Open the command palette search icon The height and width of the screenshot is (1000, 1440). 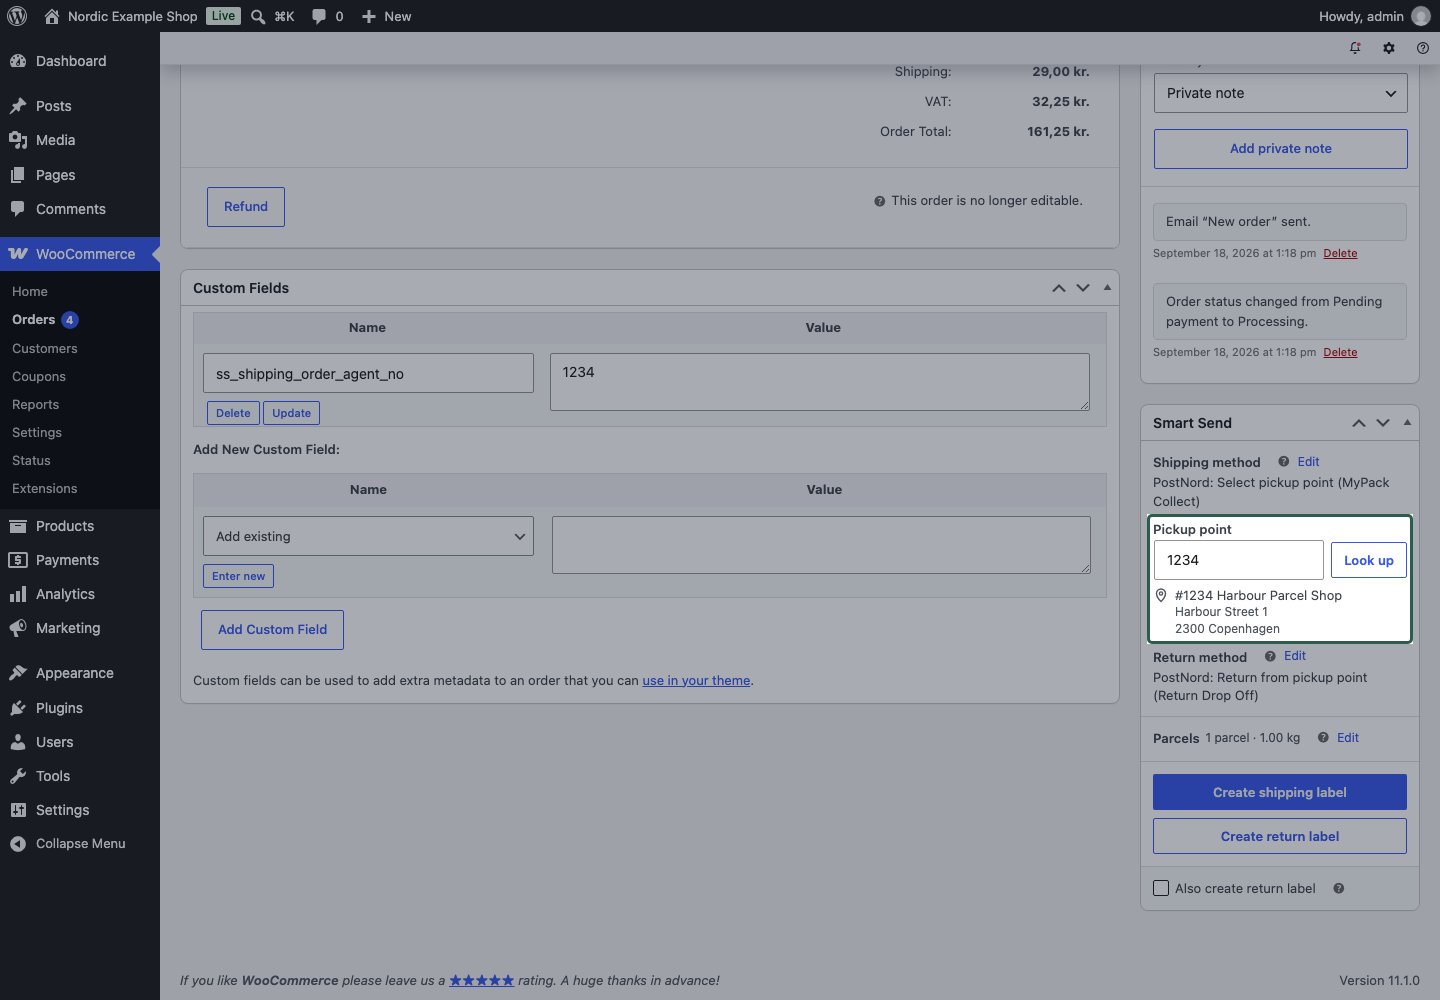(258, 16)
